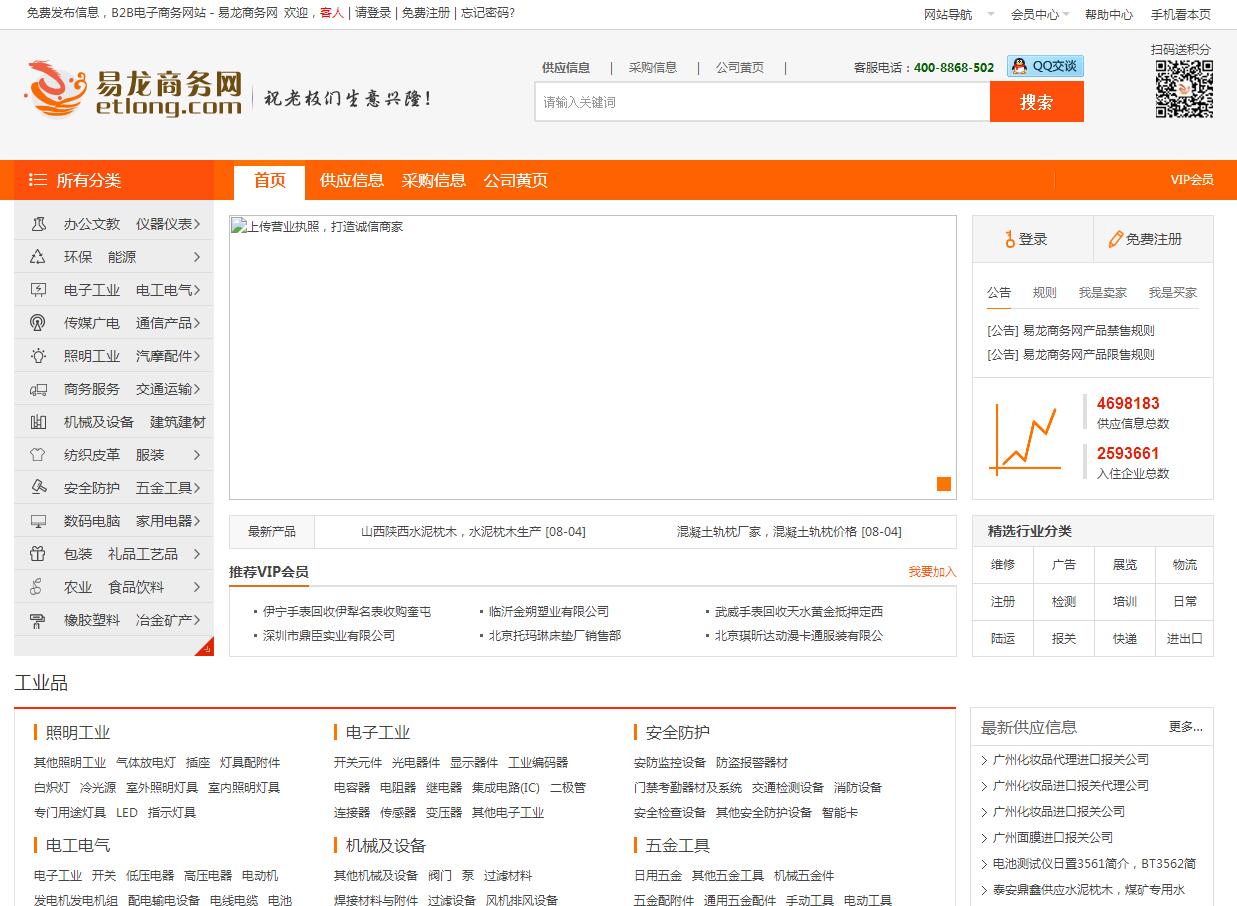
Task: Click the digital computer monitor icon
Action: tap(38, 521)
